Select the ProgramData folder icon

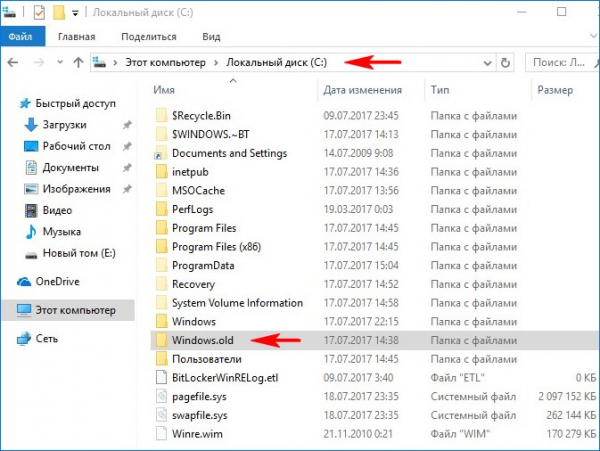coord(161,265)
